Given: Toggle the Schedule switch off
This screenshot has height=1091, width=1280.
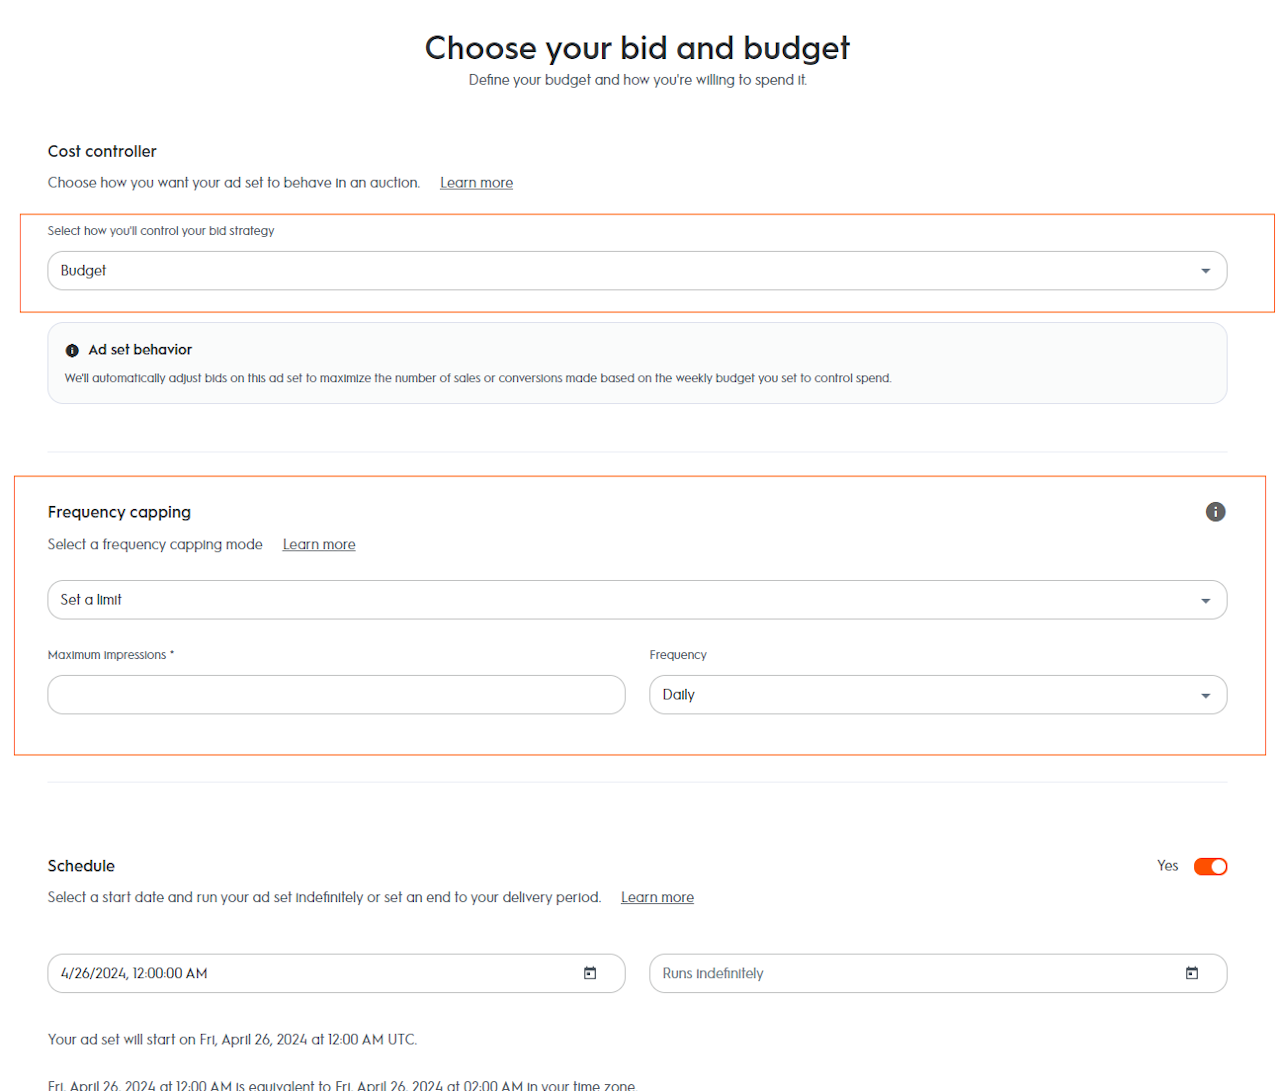Looking at the screenshot, I should pos(1210,866).
